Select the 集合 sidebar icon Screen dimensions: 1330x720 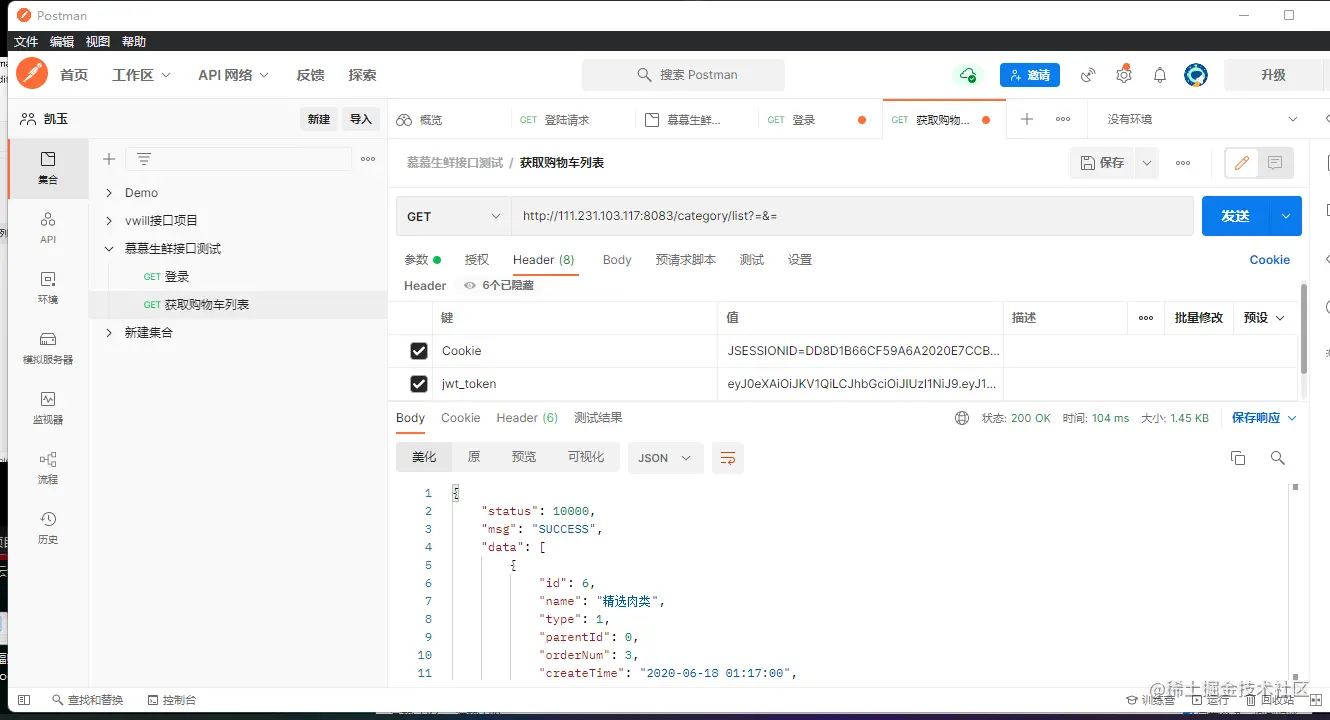tap(48, 168)
